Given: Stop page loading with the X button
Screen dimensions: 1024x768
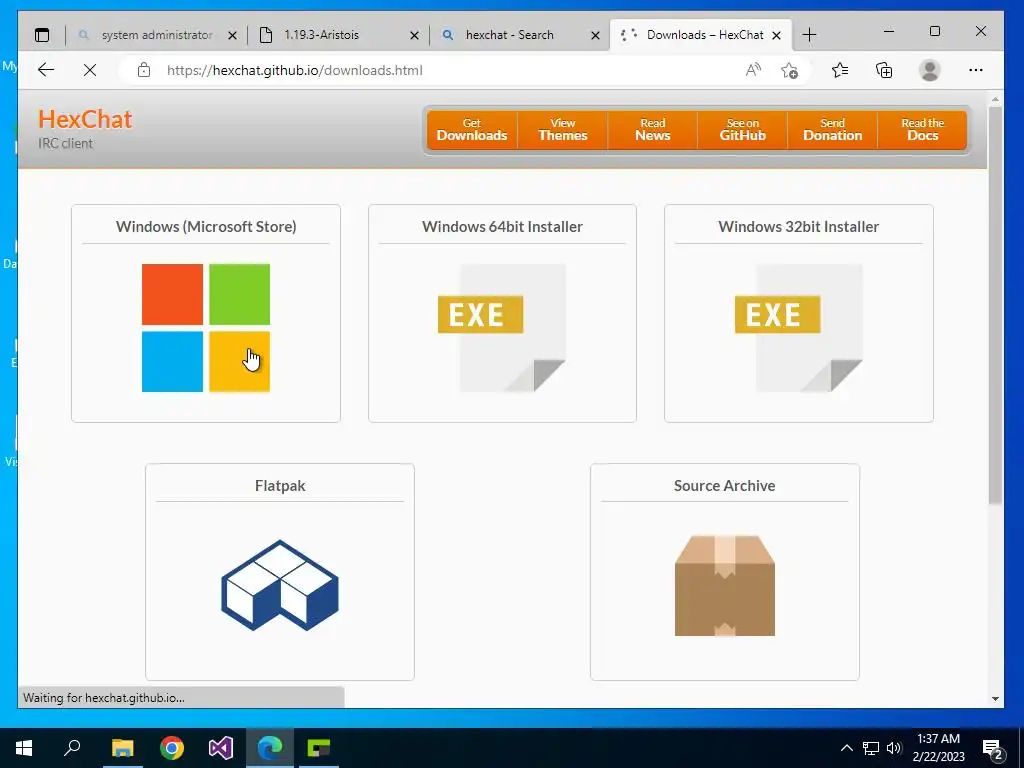Looking at the screenshot, I should tap(90, 70).
